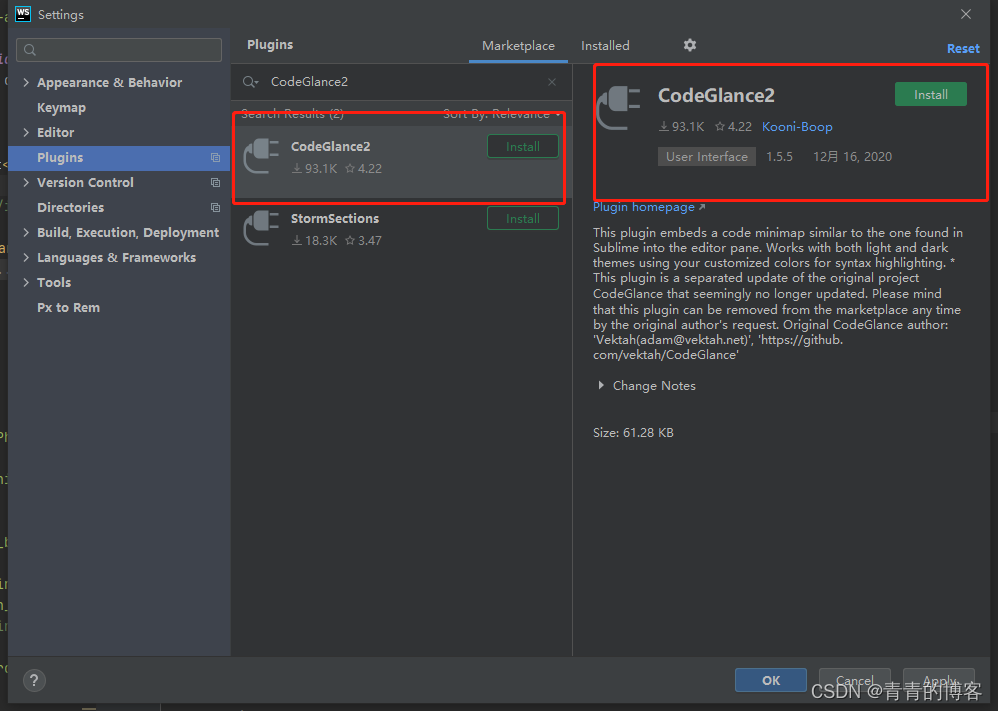Expand the Version Control node
Image resolution: width=998 pixels, height=711 pixels.
[x=26, y=183]
